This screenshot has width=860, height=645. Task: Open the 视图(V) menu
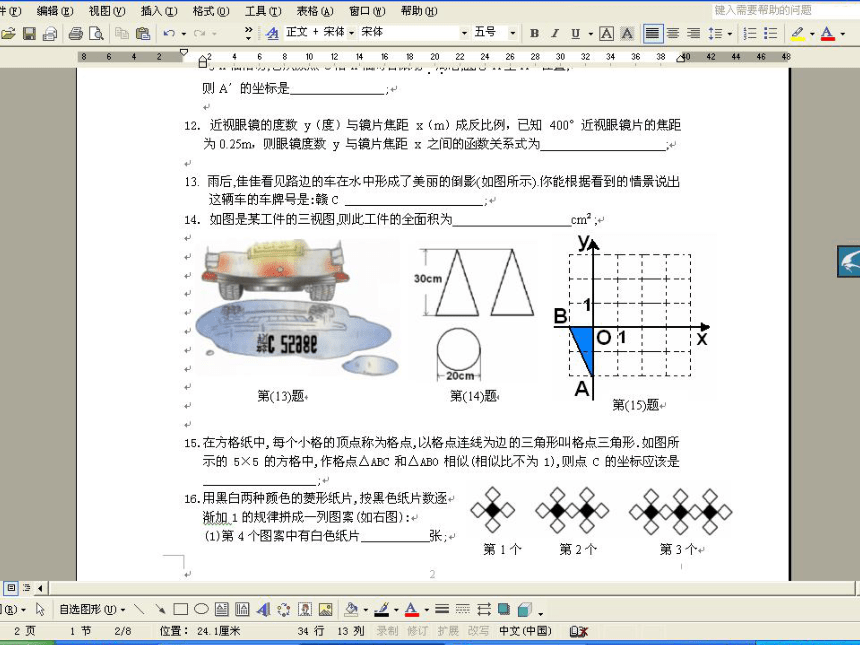107,11
